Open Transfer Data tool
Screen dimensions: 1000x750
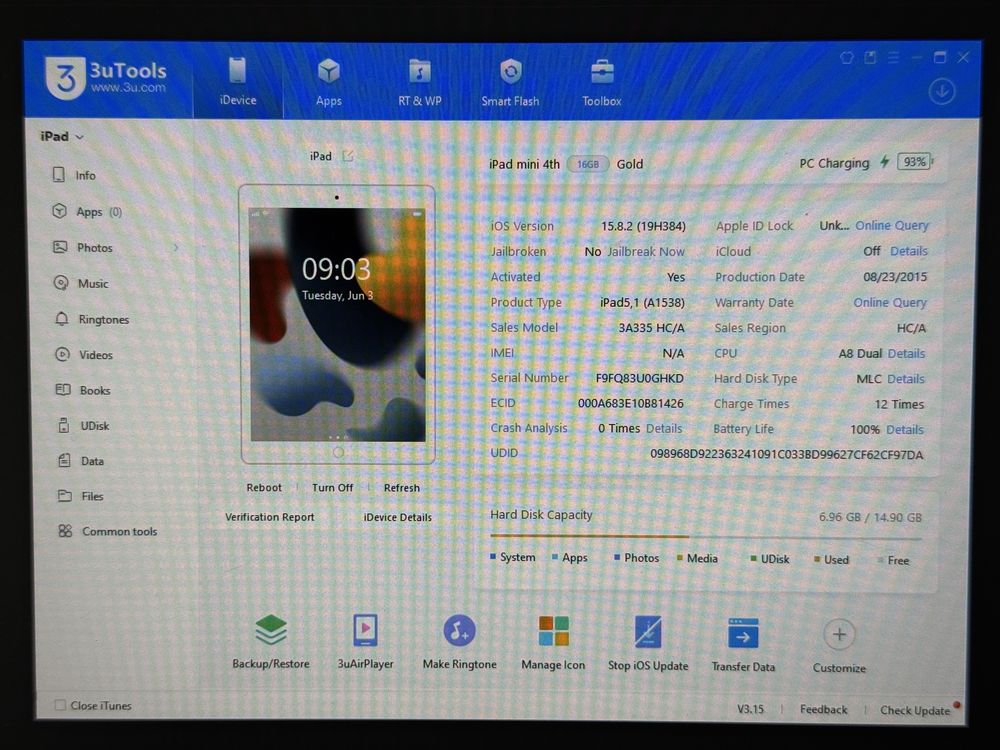coord(743,644)
